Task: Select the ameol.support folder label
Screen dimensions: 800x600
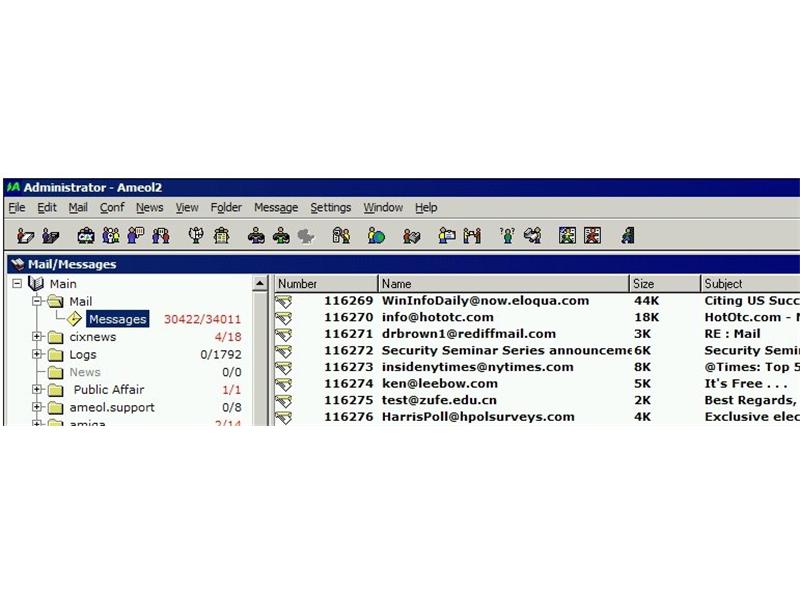Action: coord(112,408)
